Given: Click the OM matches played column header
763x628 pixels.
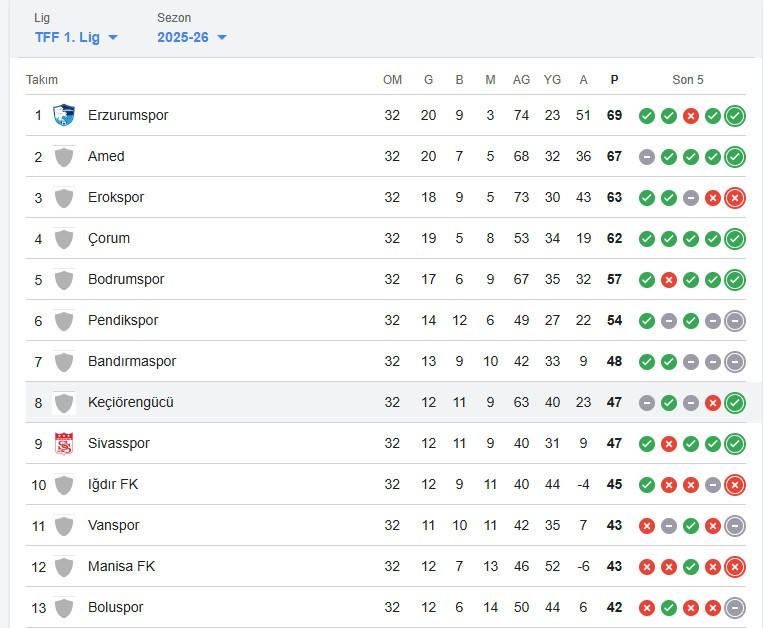Looking at the screenshot, I should [392, 80].
